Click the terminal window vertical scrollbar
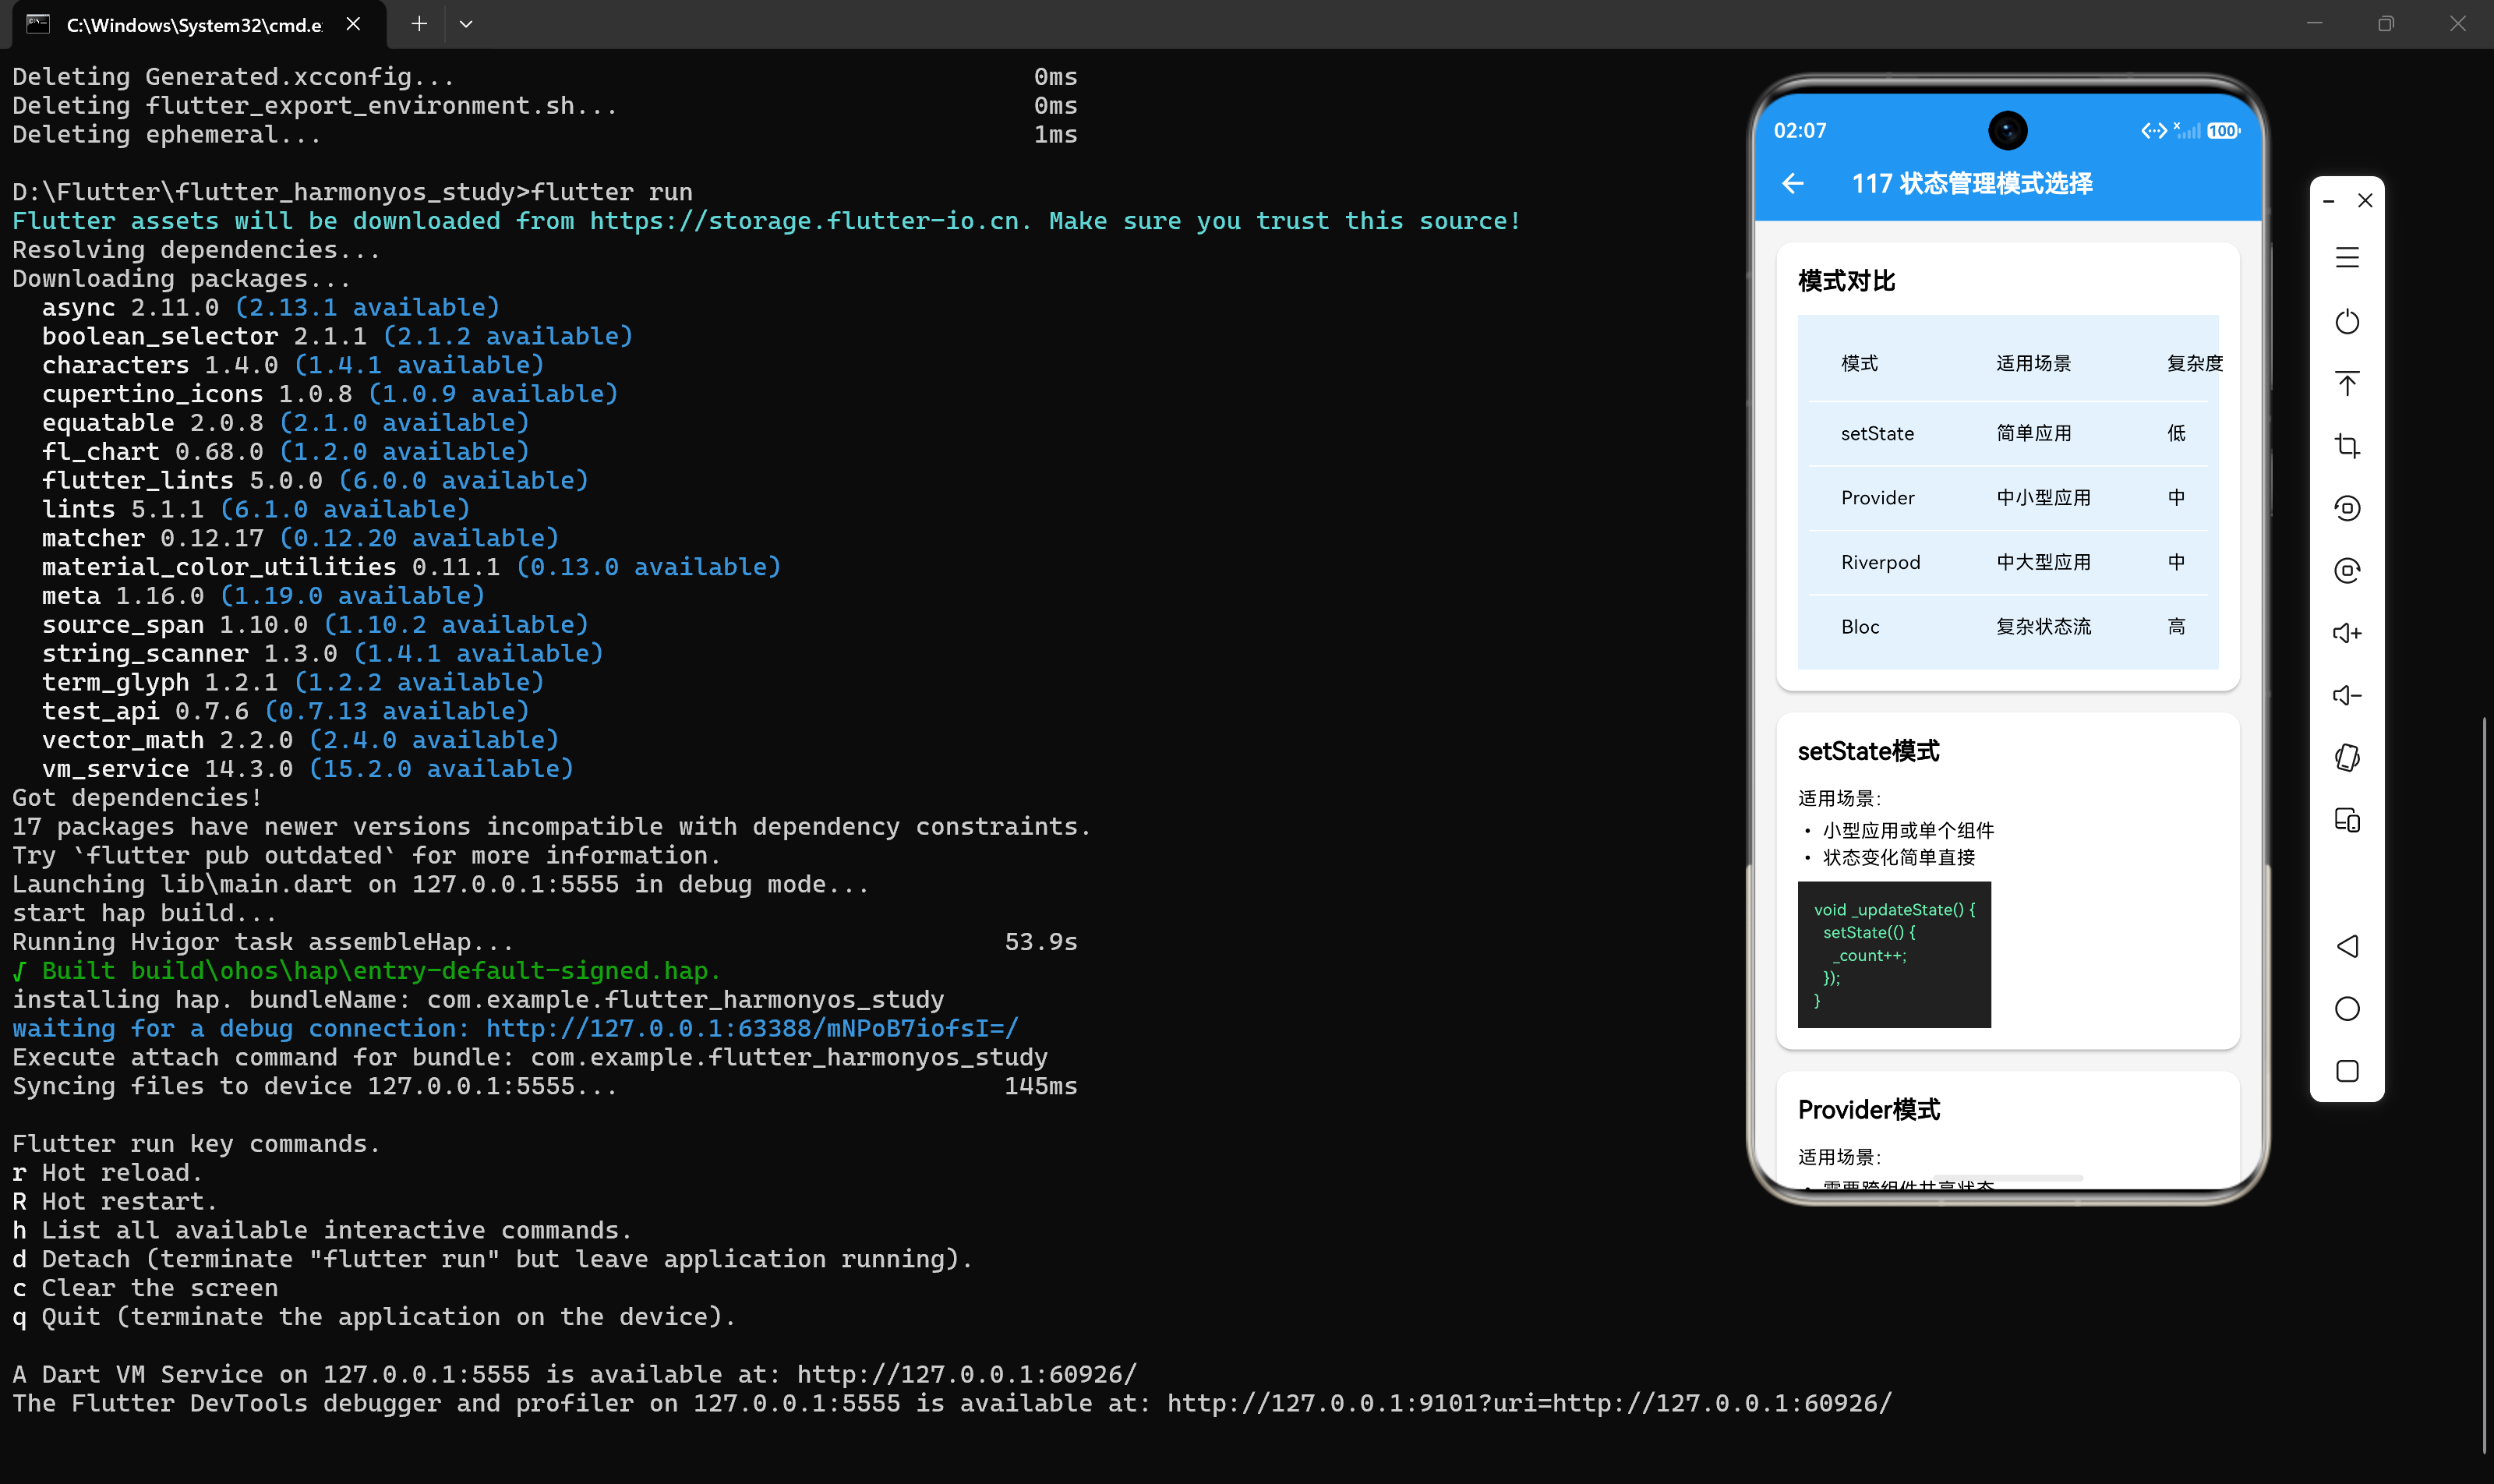 pyautogui.click(x=2484, y=1085)
